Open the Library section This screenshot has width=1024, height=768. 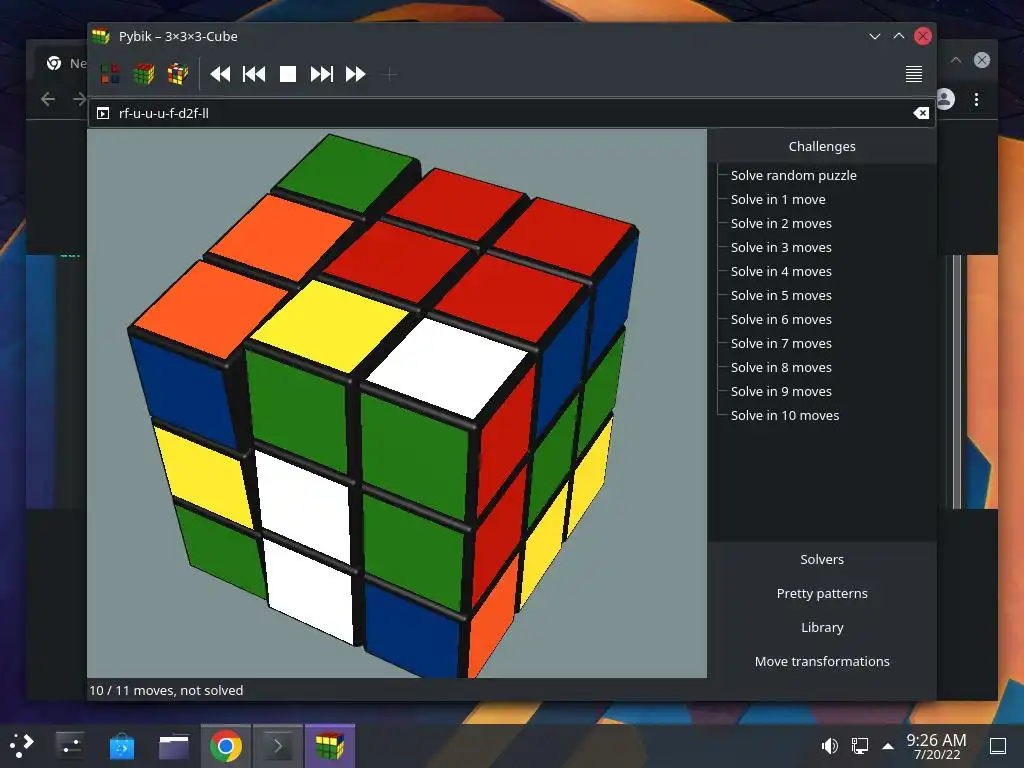click(822, 627)
